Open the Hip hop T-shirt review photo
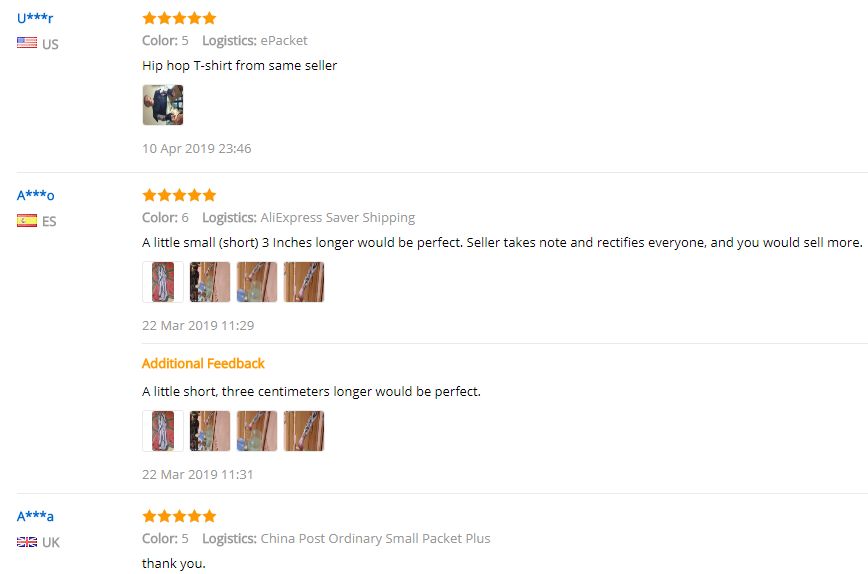 click(163, 105)
